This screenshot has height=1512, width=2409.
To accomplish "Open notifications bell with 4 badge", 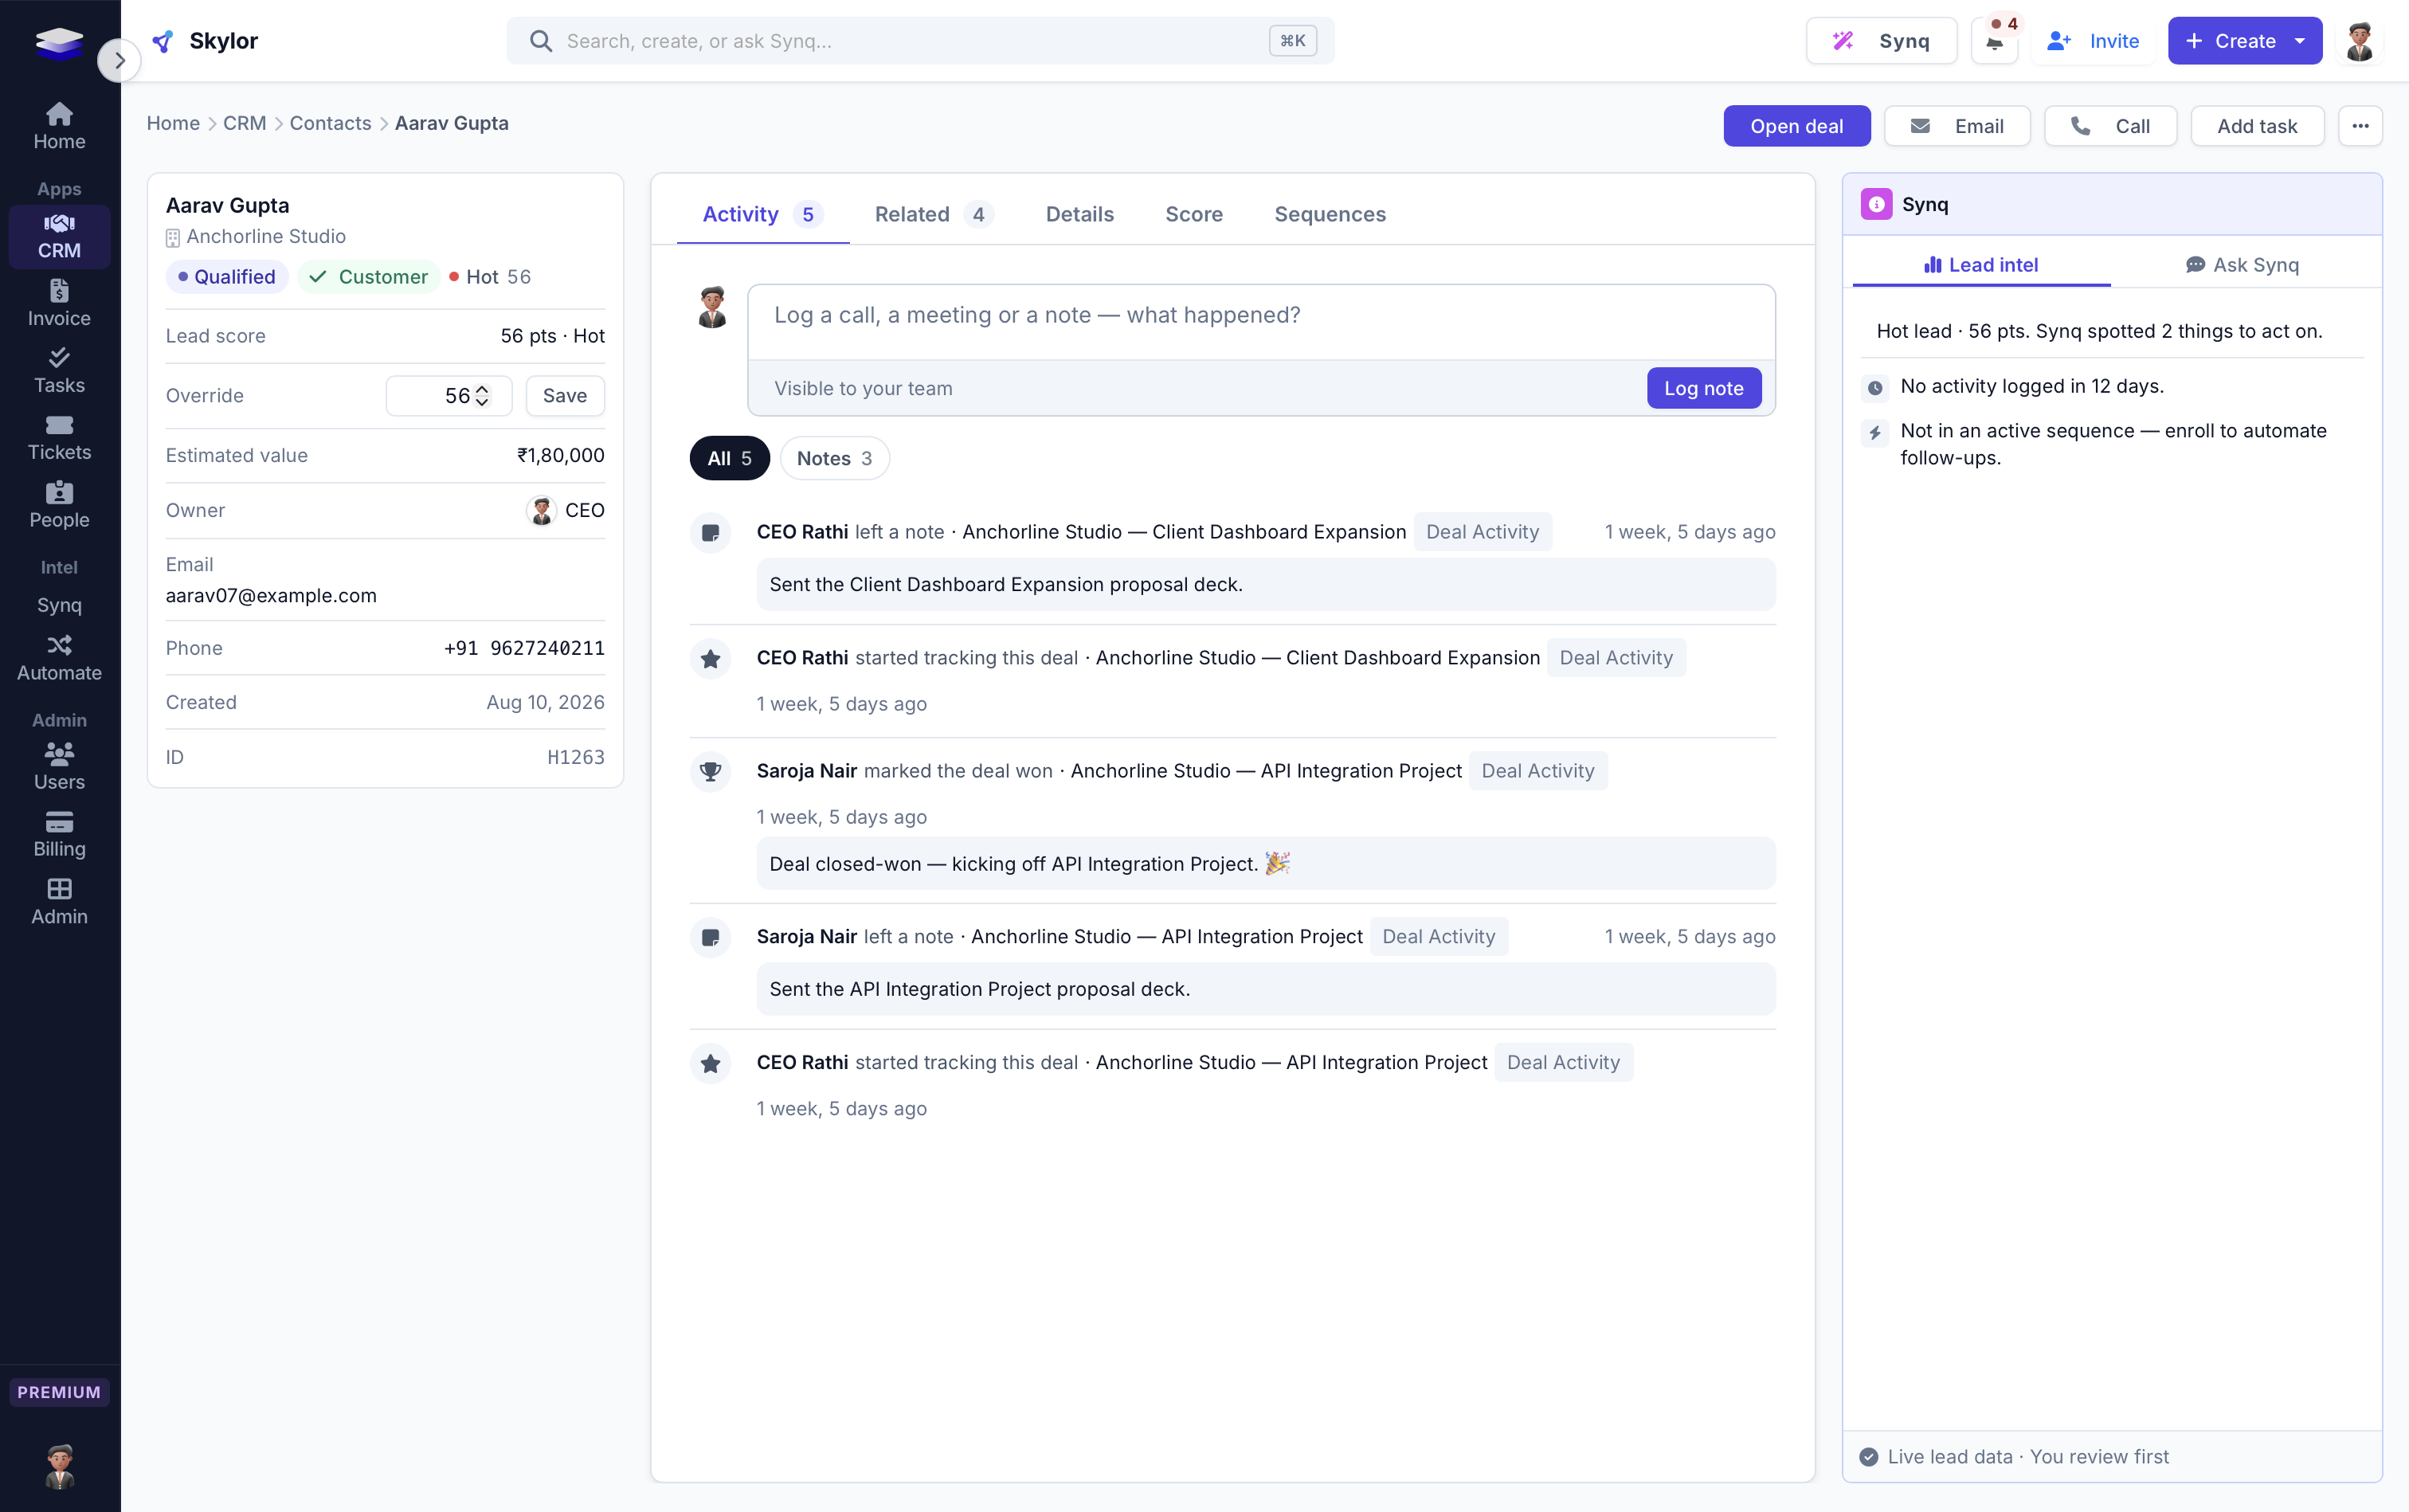I will (1995, 41).
